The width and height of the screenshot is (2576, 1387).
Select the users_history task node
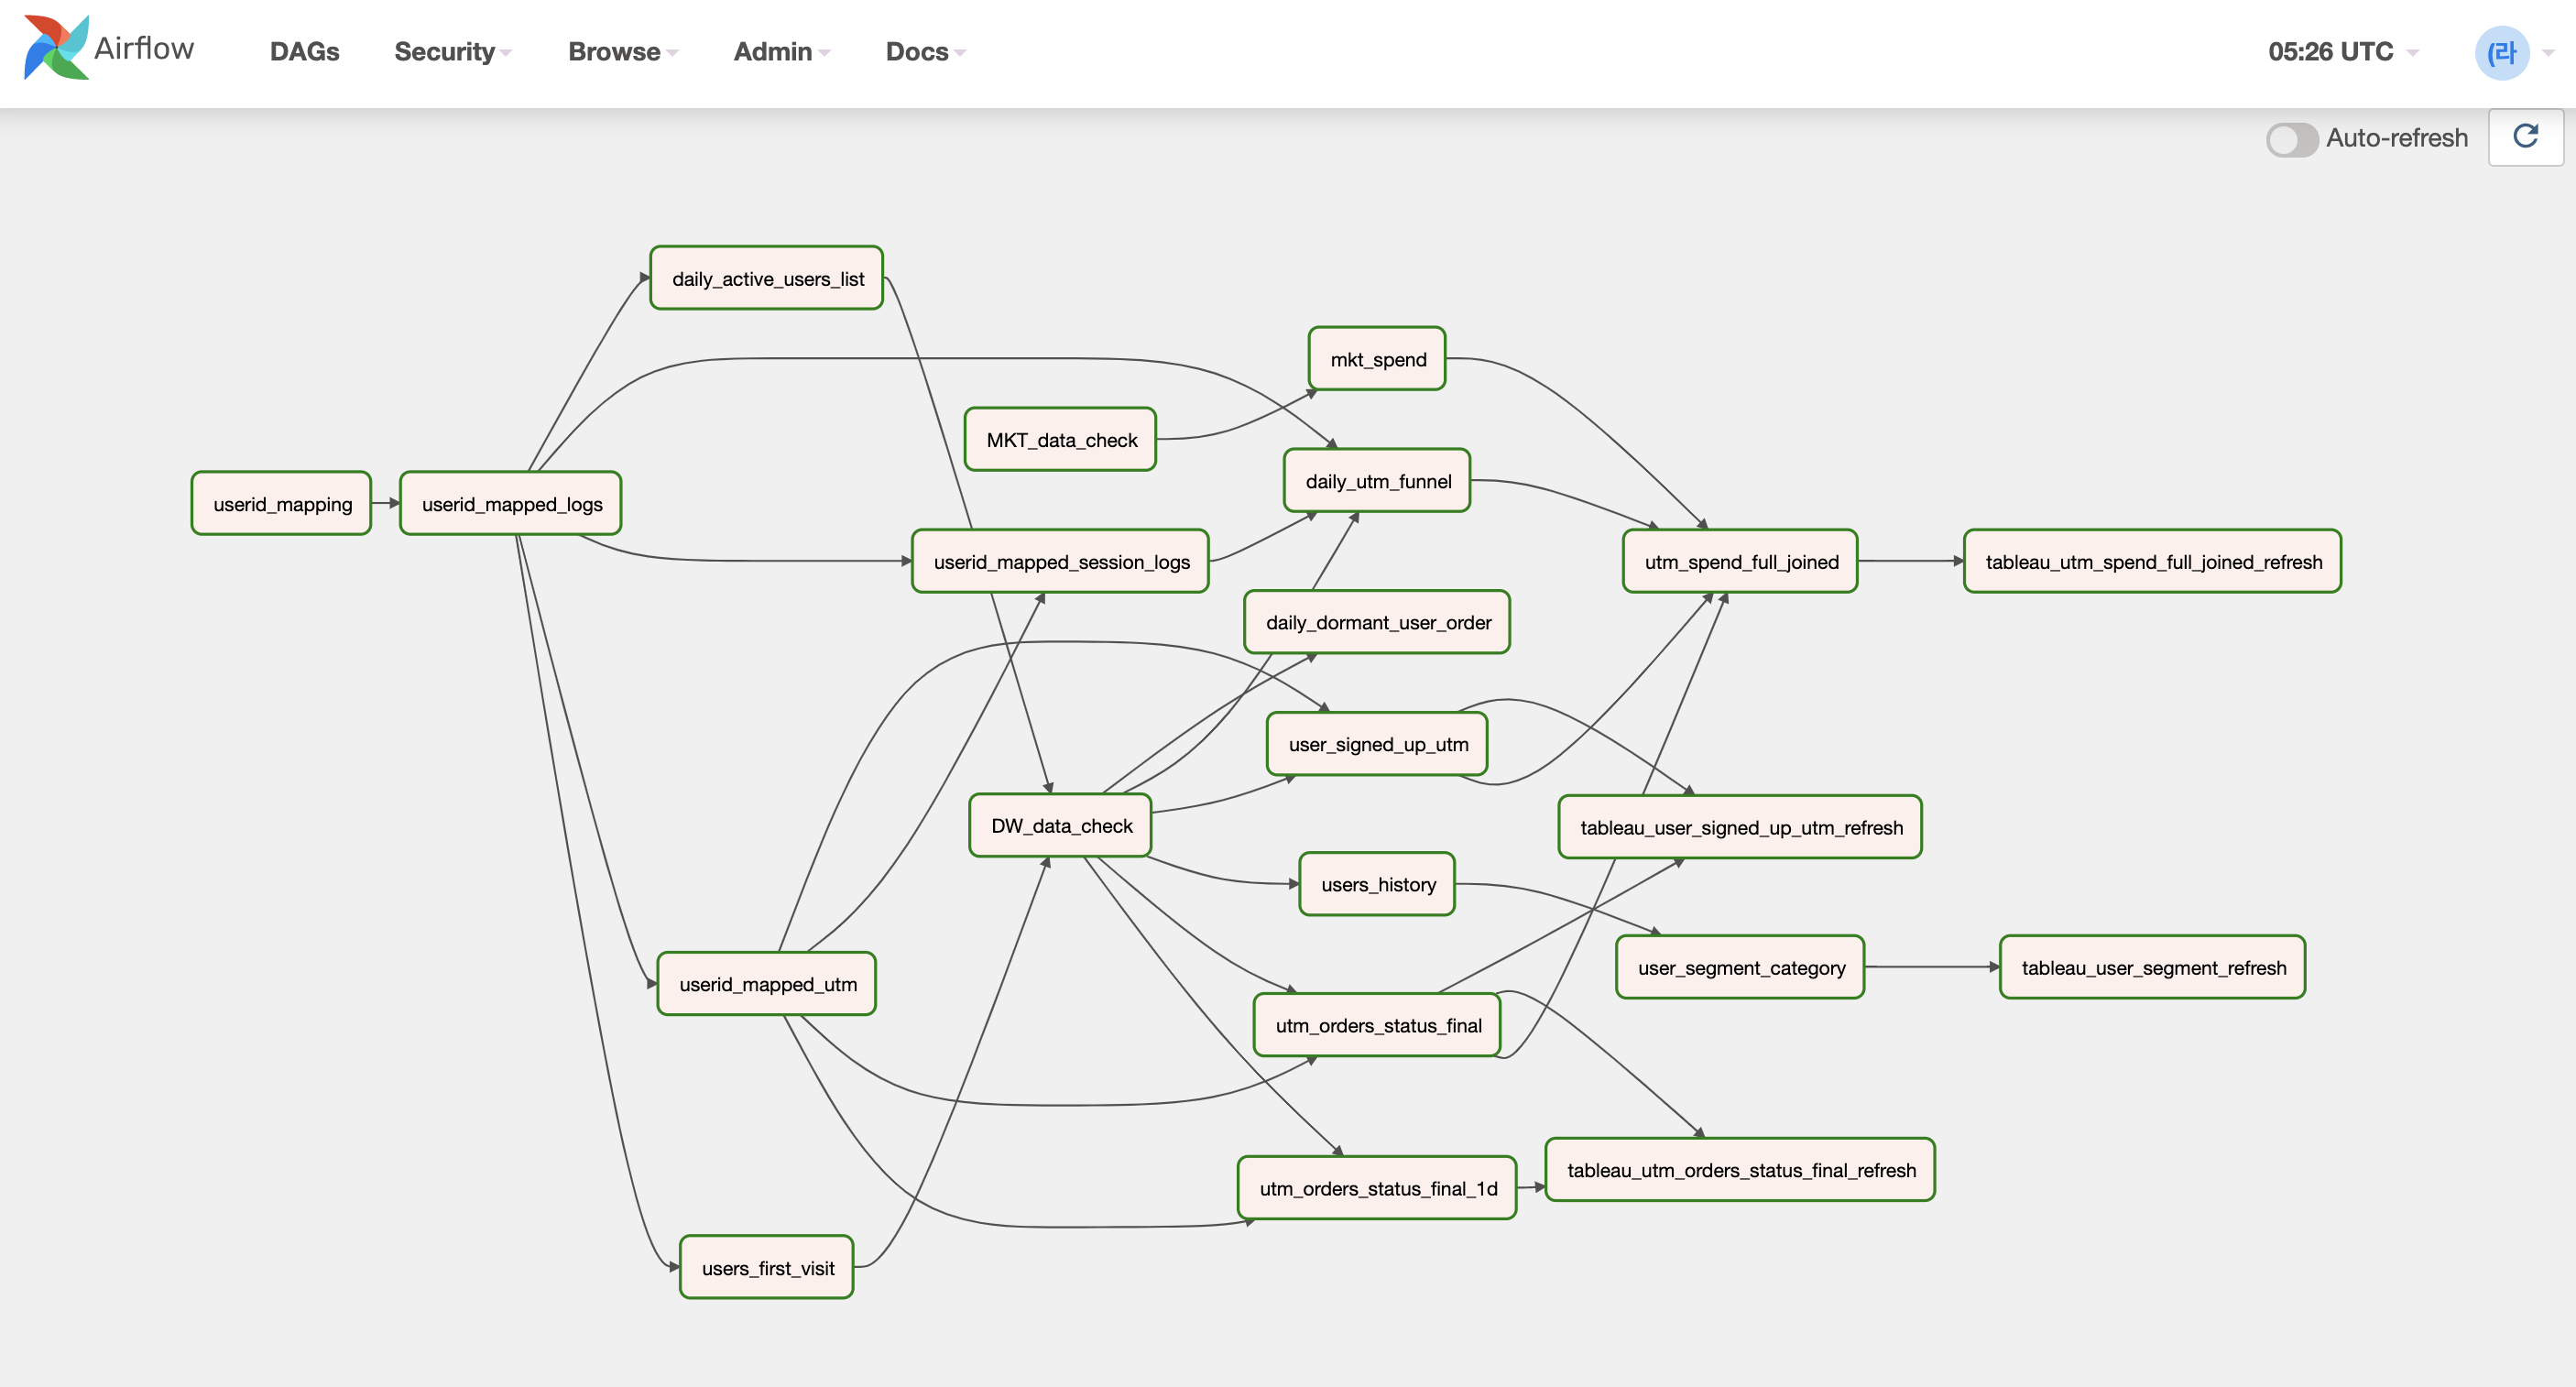pyautogui.click(x=1377, y=885)
